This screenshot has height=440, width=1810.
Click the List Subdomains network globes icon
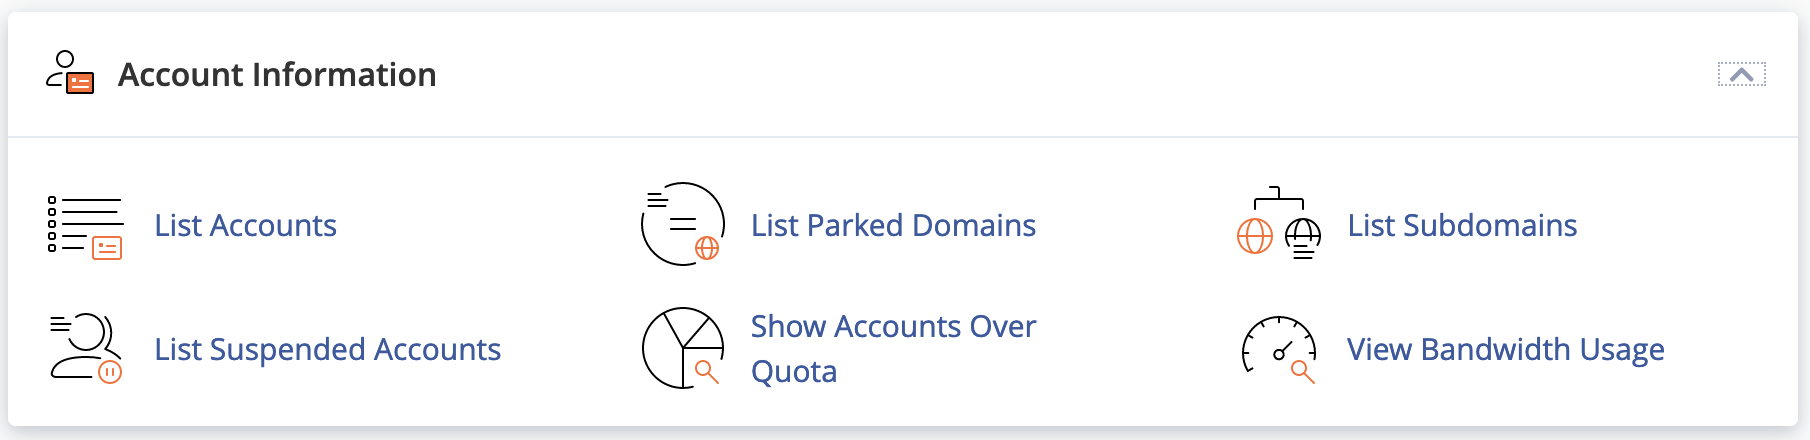point(1279,224)
